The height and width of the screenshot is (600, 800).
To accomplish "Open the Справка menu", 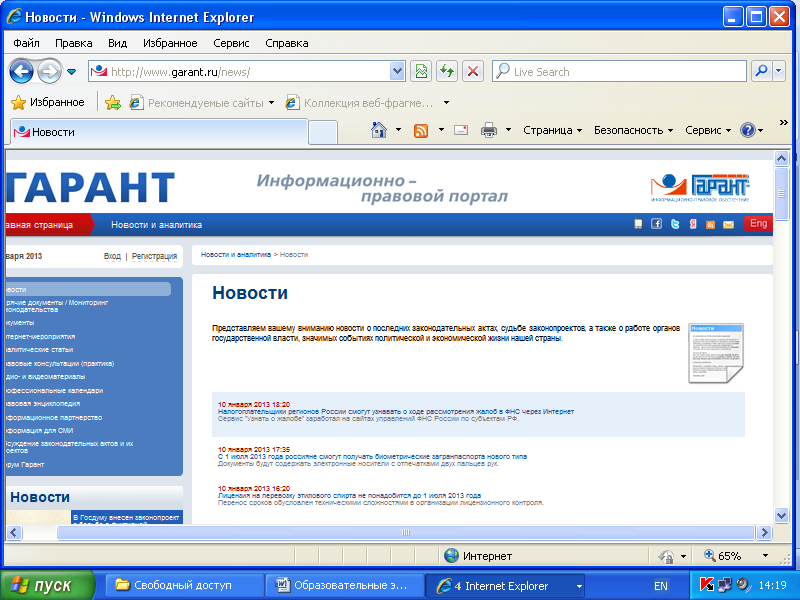I will [287, 43].
